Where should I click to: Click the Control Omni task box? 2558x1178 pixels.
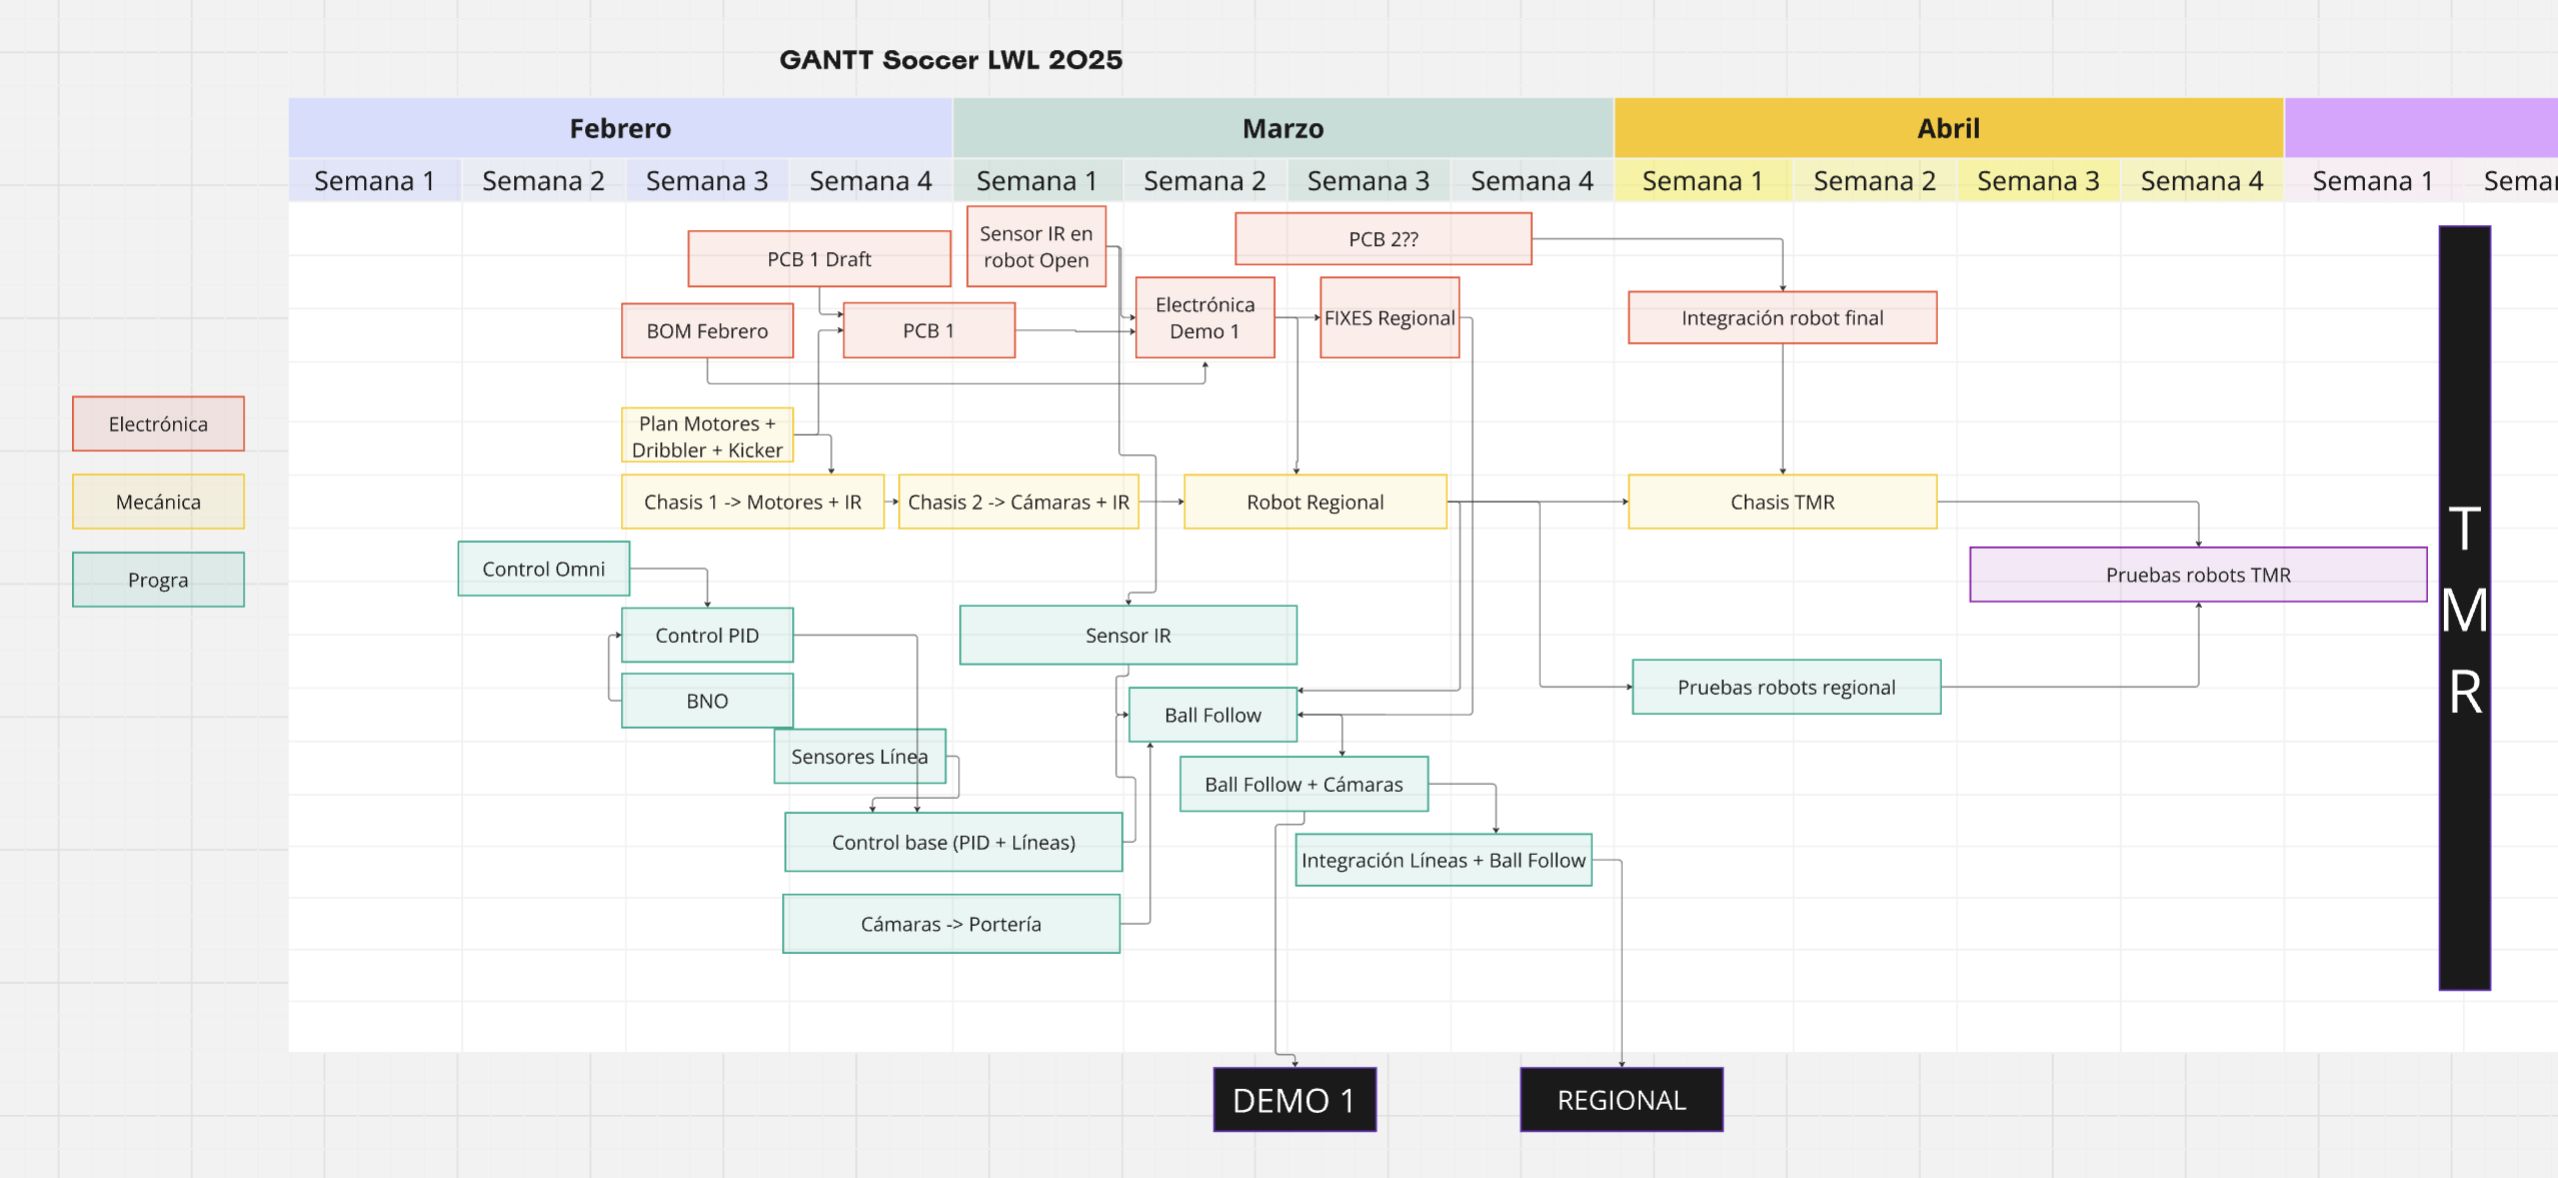[x=543, y=569]
